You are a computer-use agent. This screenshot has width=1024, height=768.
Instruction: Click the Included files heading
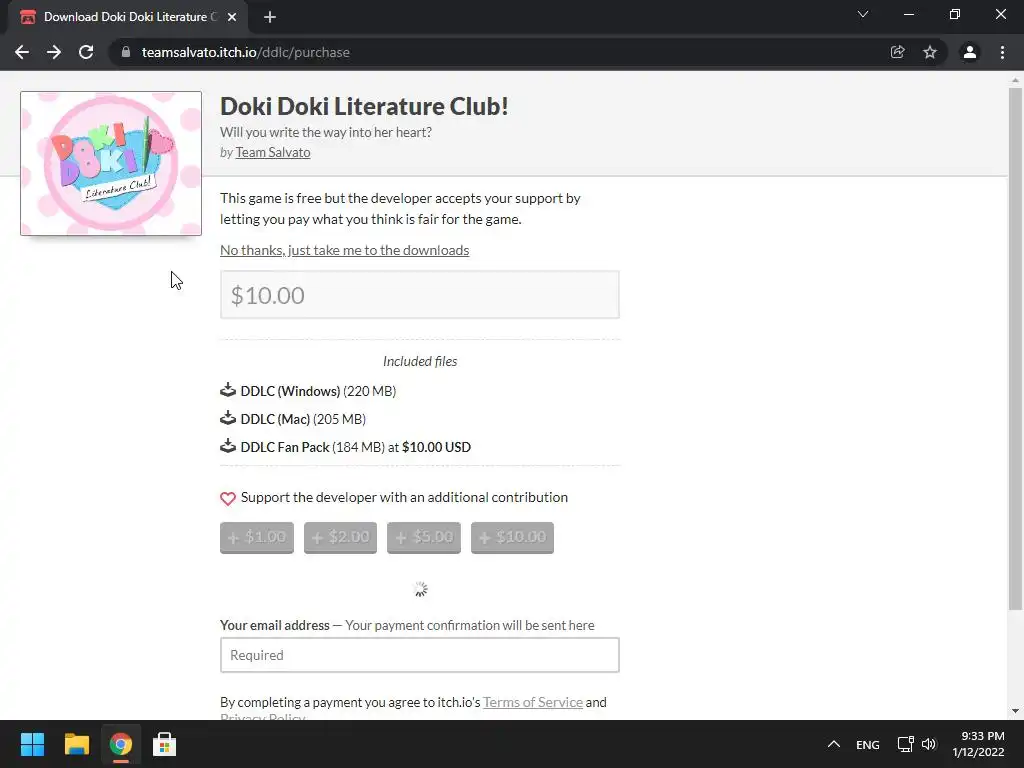[x=420, y=361]
